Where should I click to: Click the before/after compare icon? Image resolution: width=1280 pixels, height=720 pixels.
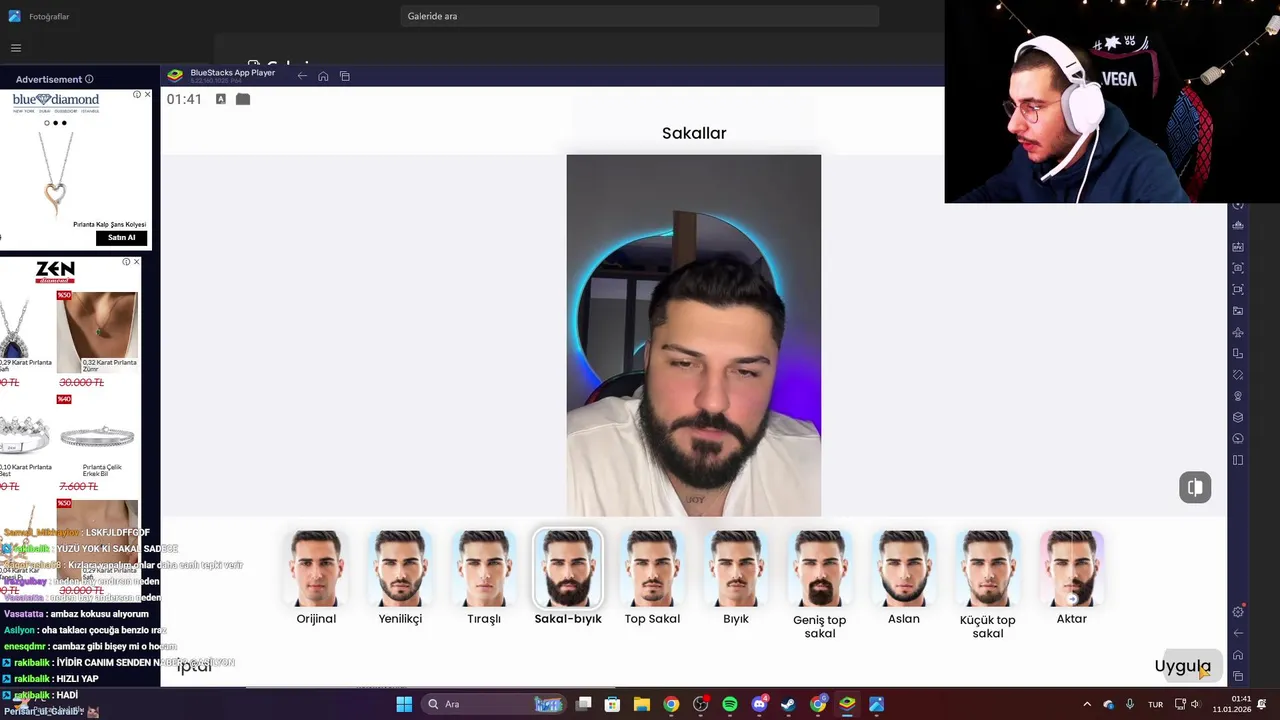pyautogui.click(x=1195, y=487)
